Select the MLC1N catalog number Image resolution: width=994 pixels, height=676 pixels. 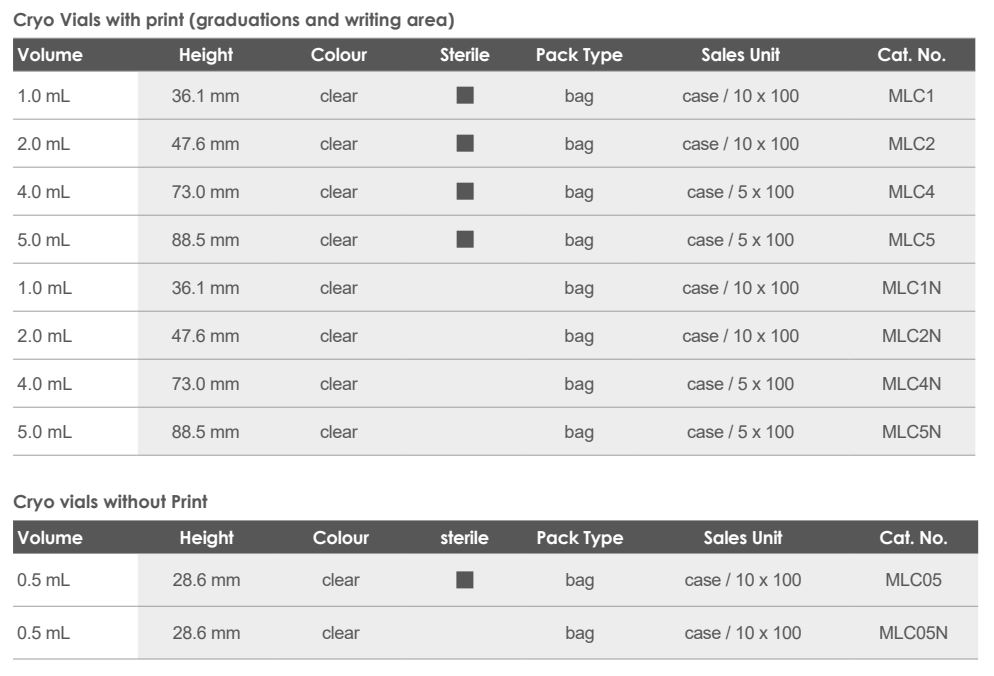click(911, 288)
